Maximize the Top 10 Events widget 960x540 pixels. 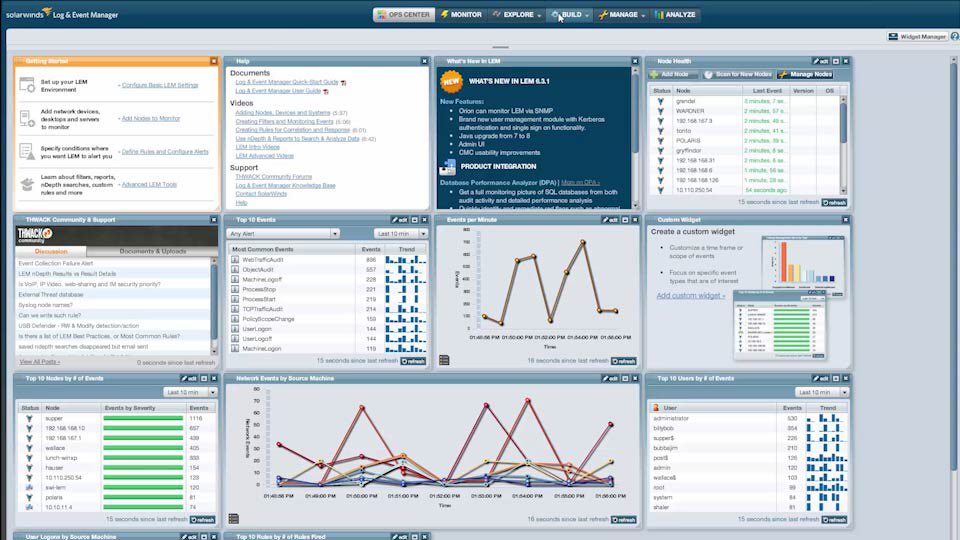click(x=414, y=220)
